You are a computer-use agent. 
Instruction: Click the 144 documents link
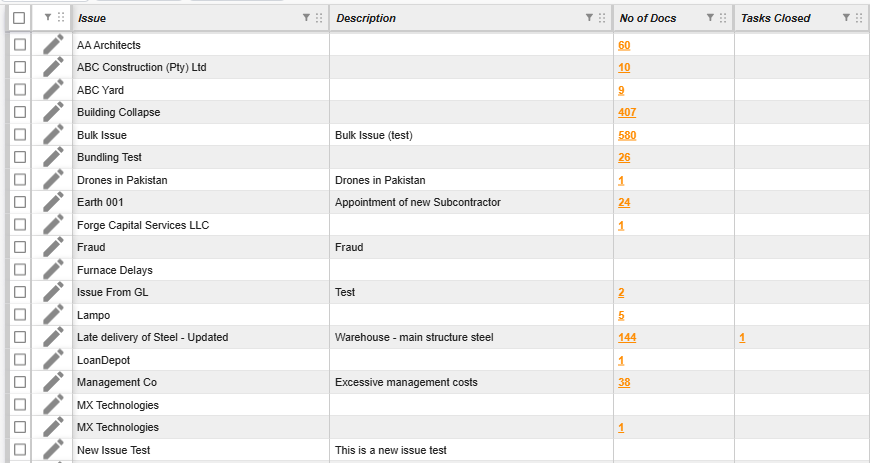pos(627,338)
